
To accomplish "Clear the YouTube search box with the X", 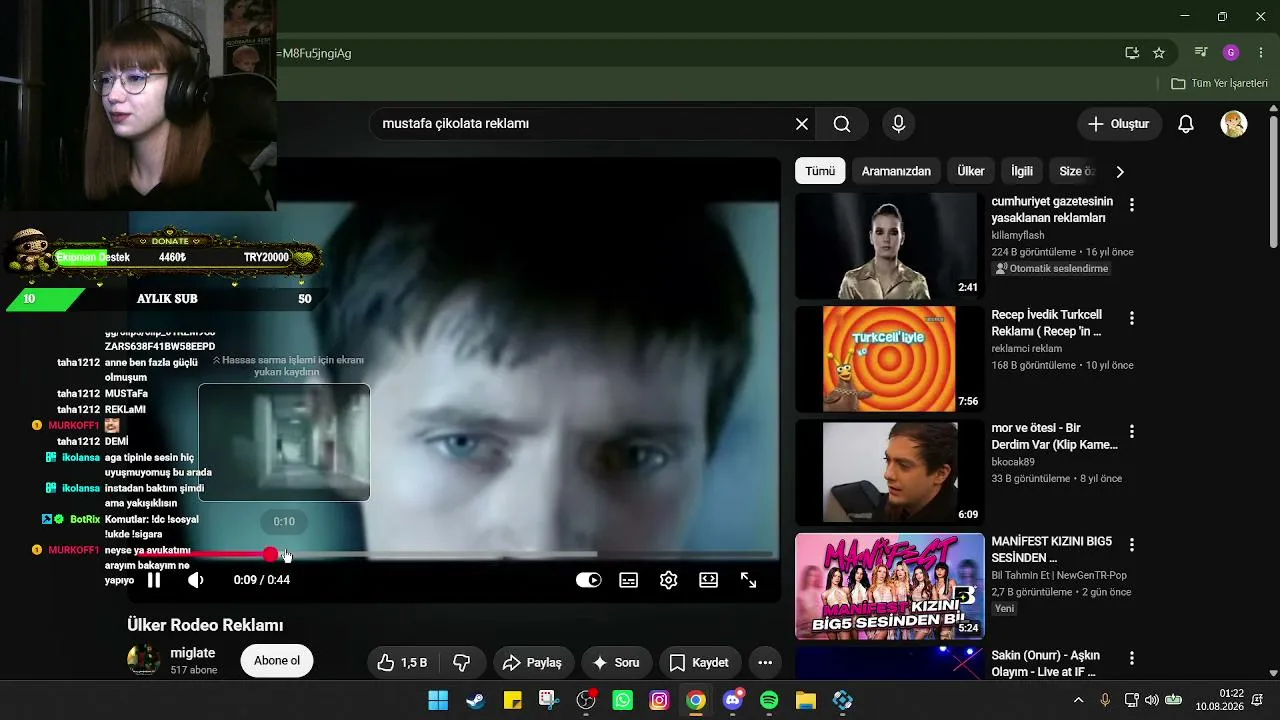I will click(802, 124).
